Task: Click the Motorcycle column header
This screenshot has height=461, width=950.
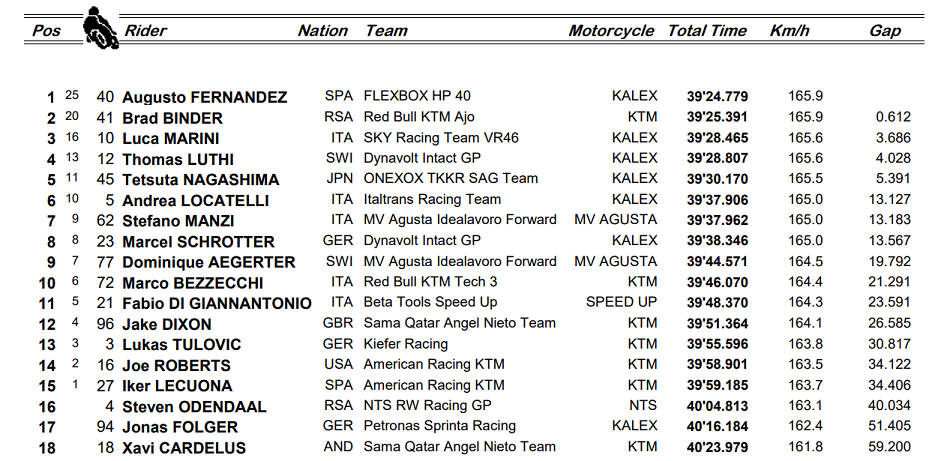Action: 611,31
